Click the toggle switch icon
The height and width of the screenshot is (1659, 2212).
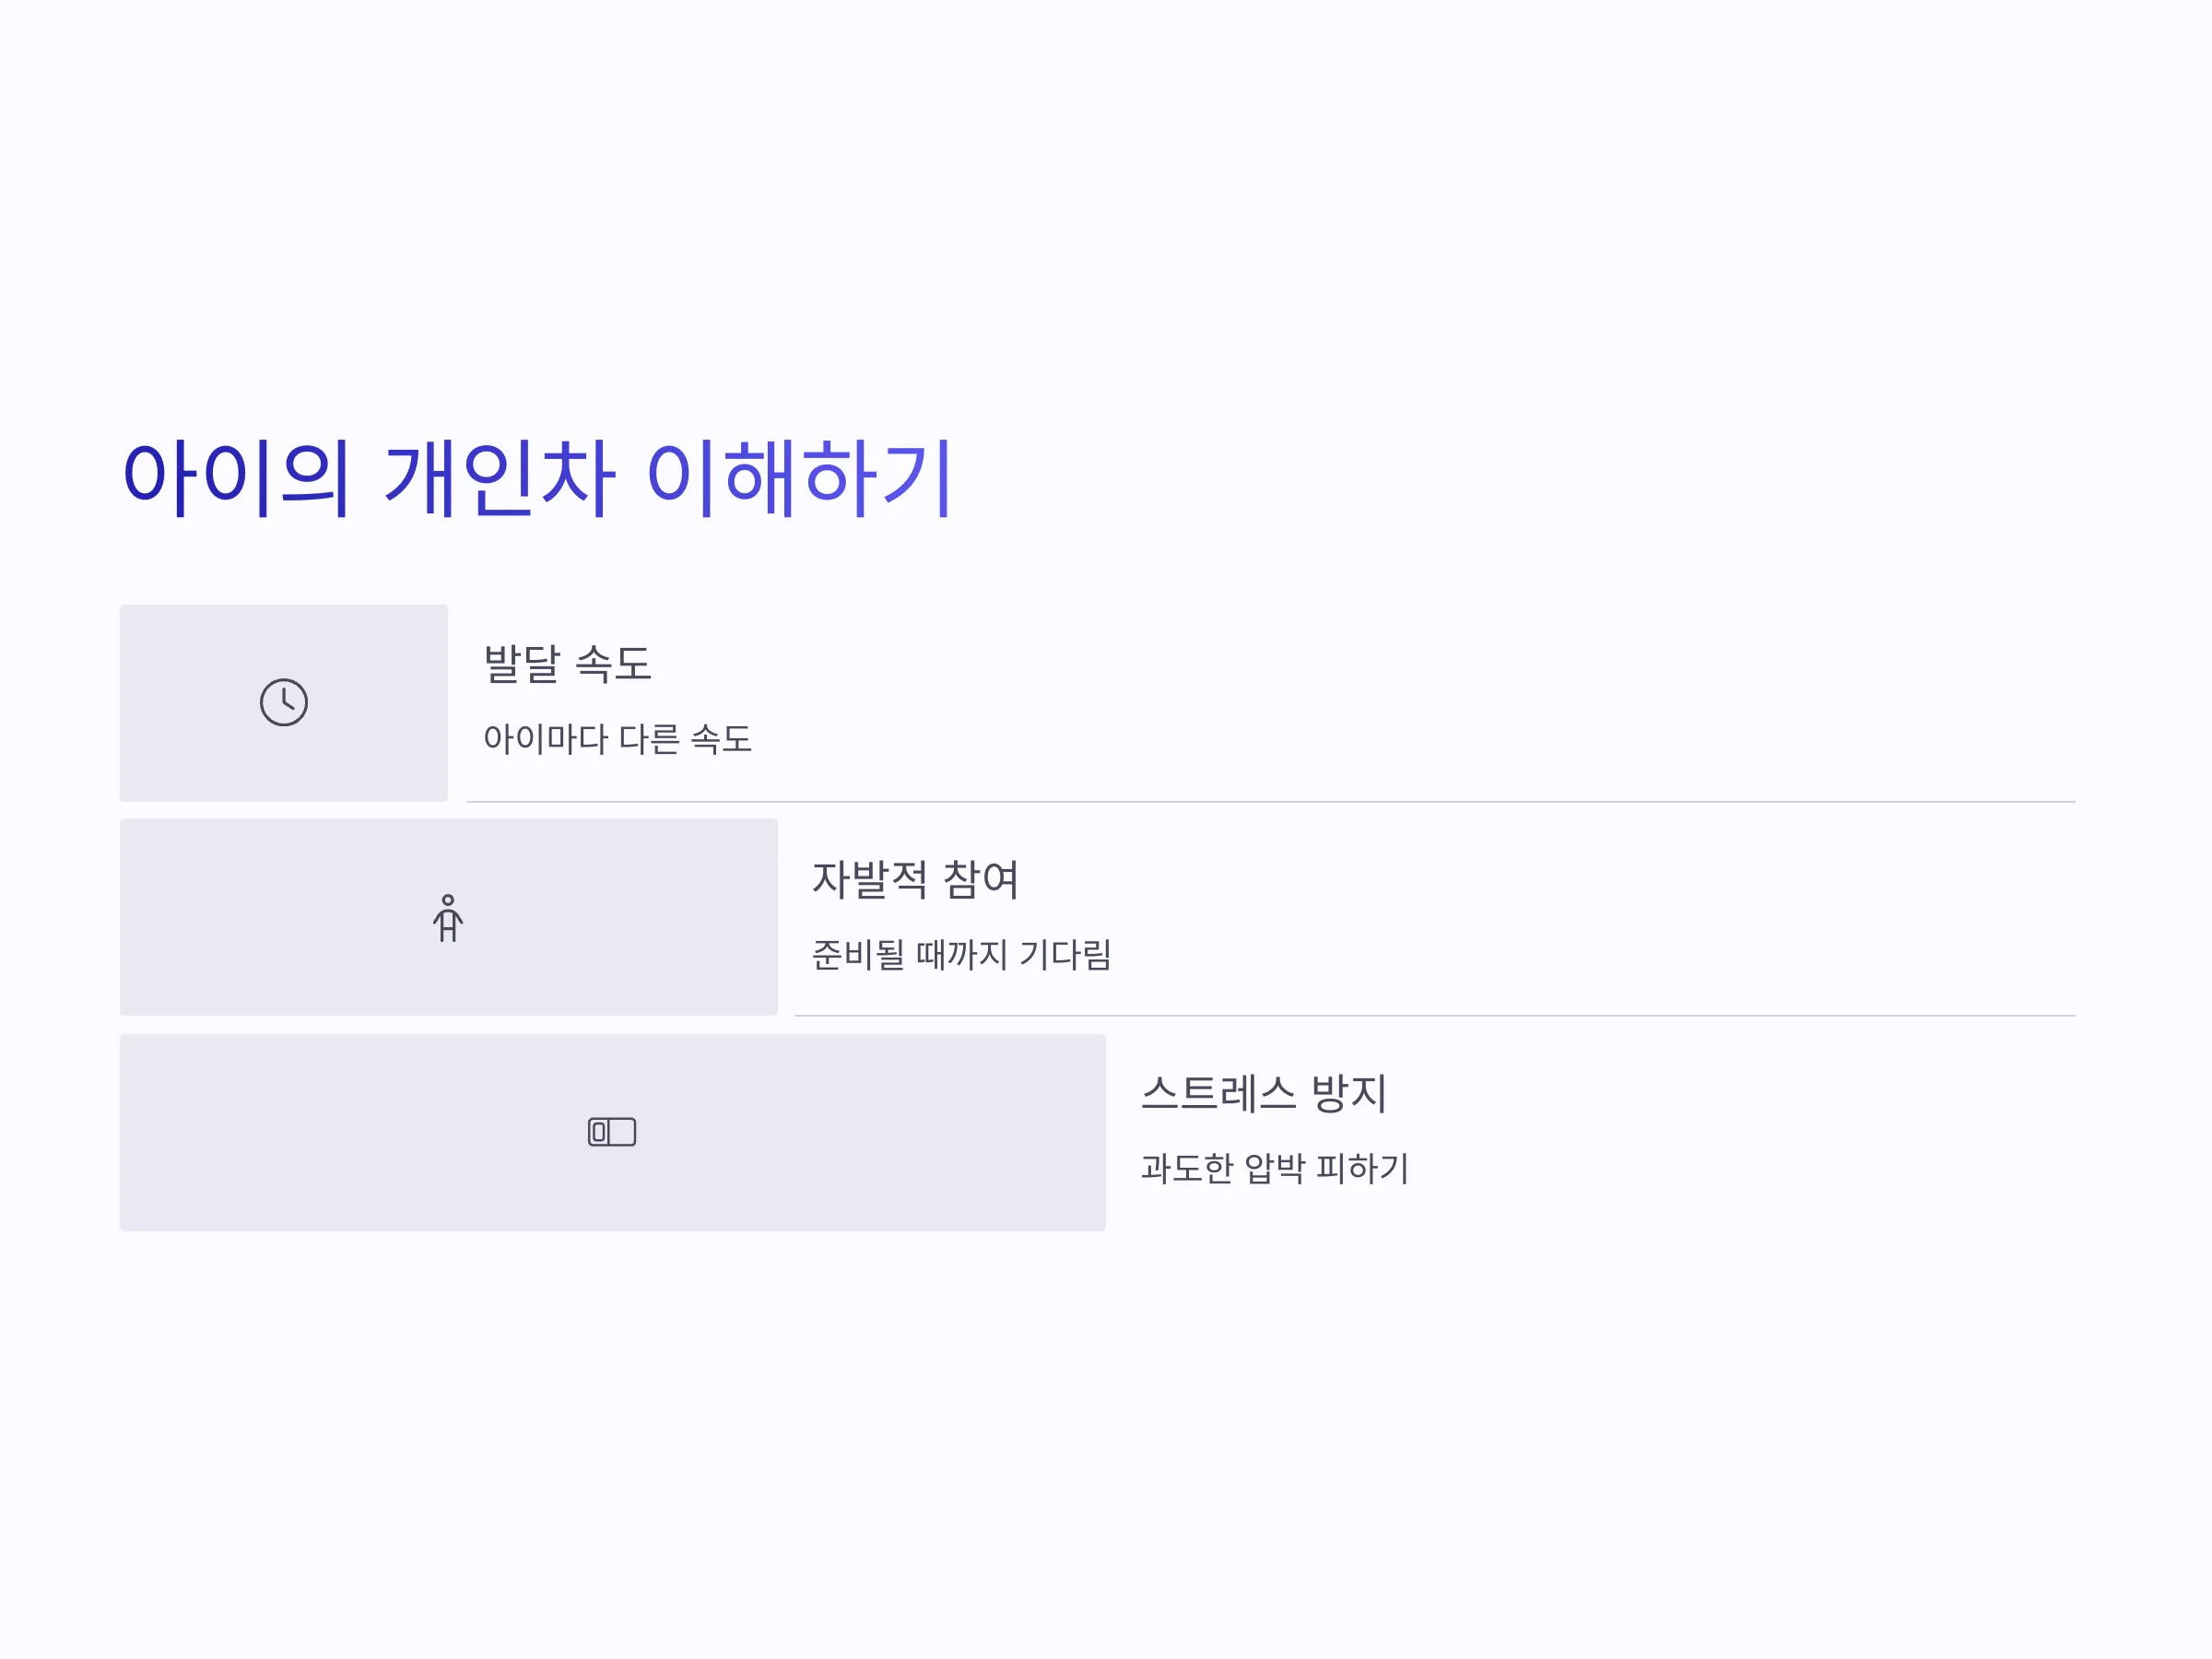(612, 1132)
